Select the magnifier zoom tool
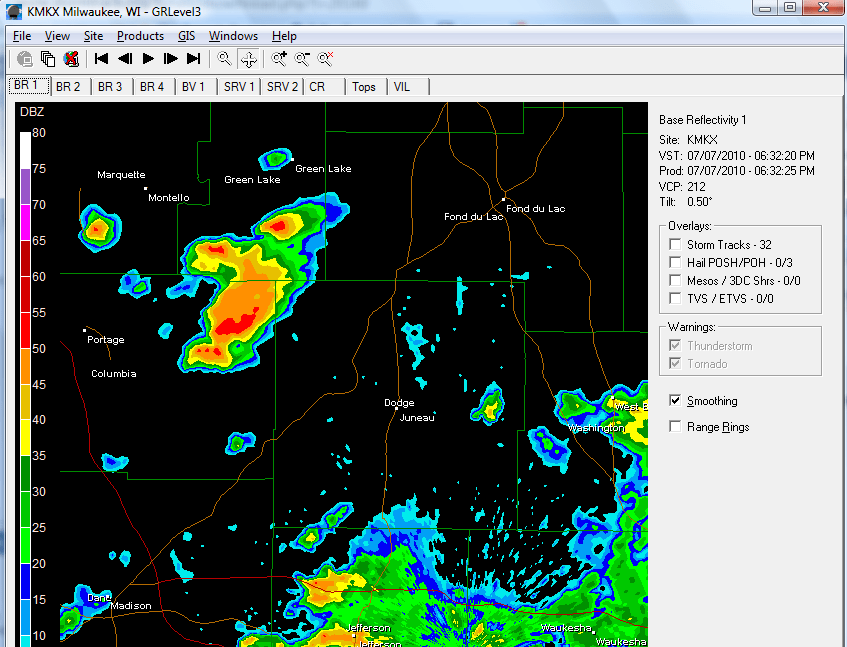Viewport: 847px width, 647px height. (224, 58)
